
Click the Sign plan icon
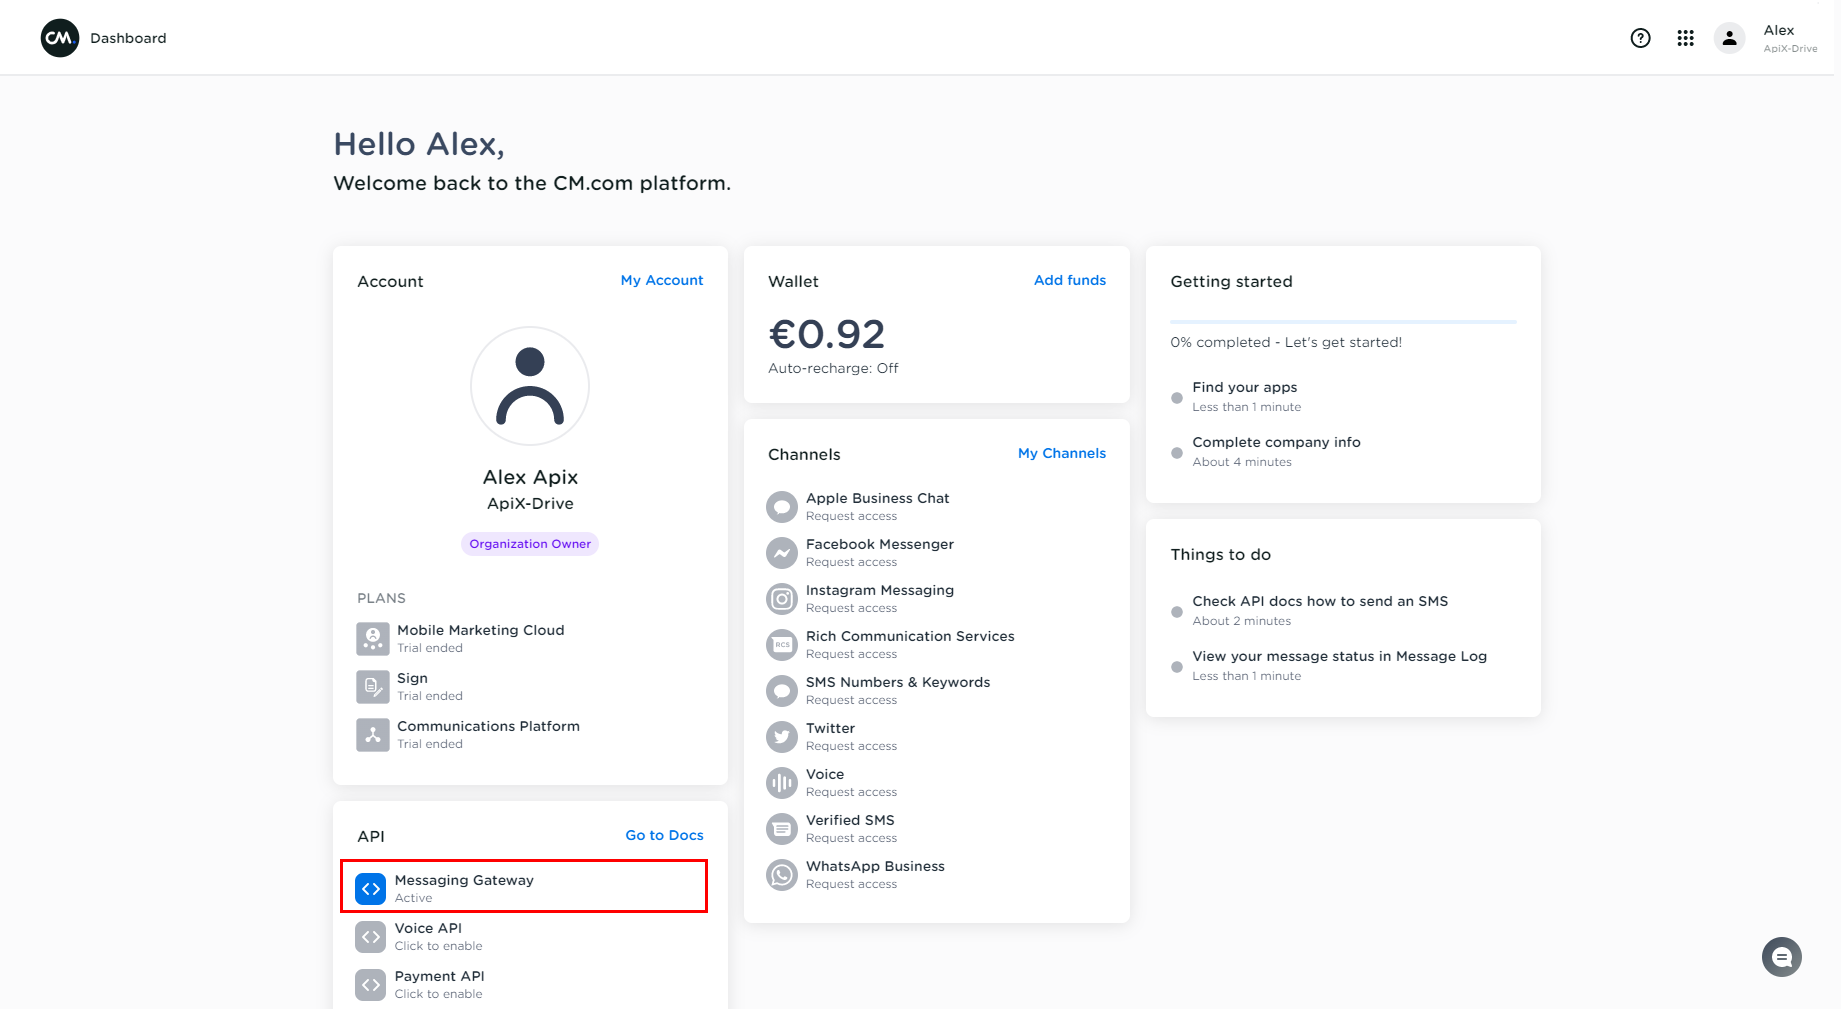pyautogui.click(x=372, y=686)
